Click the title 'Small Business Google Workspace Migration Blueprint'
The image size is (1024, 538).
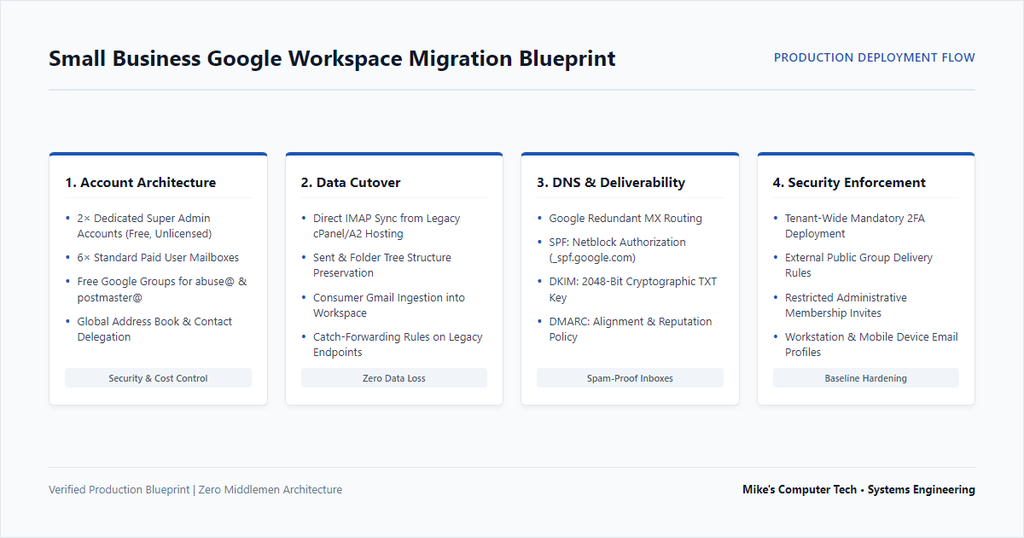click(x=332, y=59)
